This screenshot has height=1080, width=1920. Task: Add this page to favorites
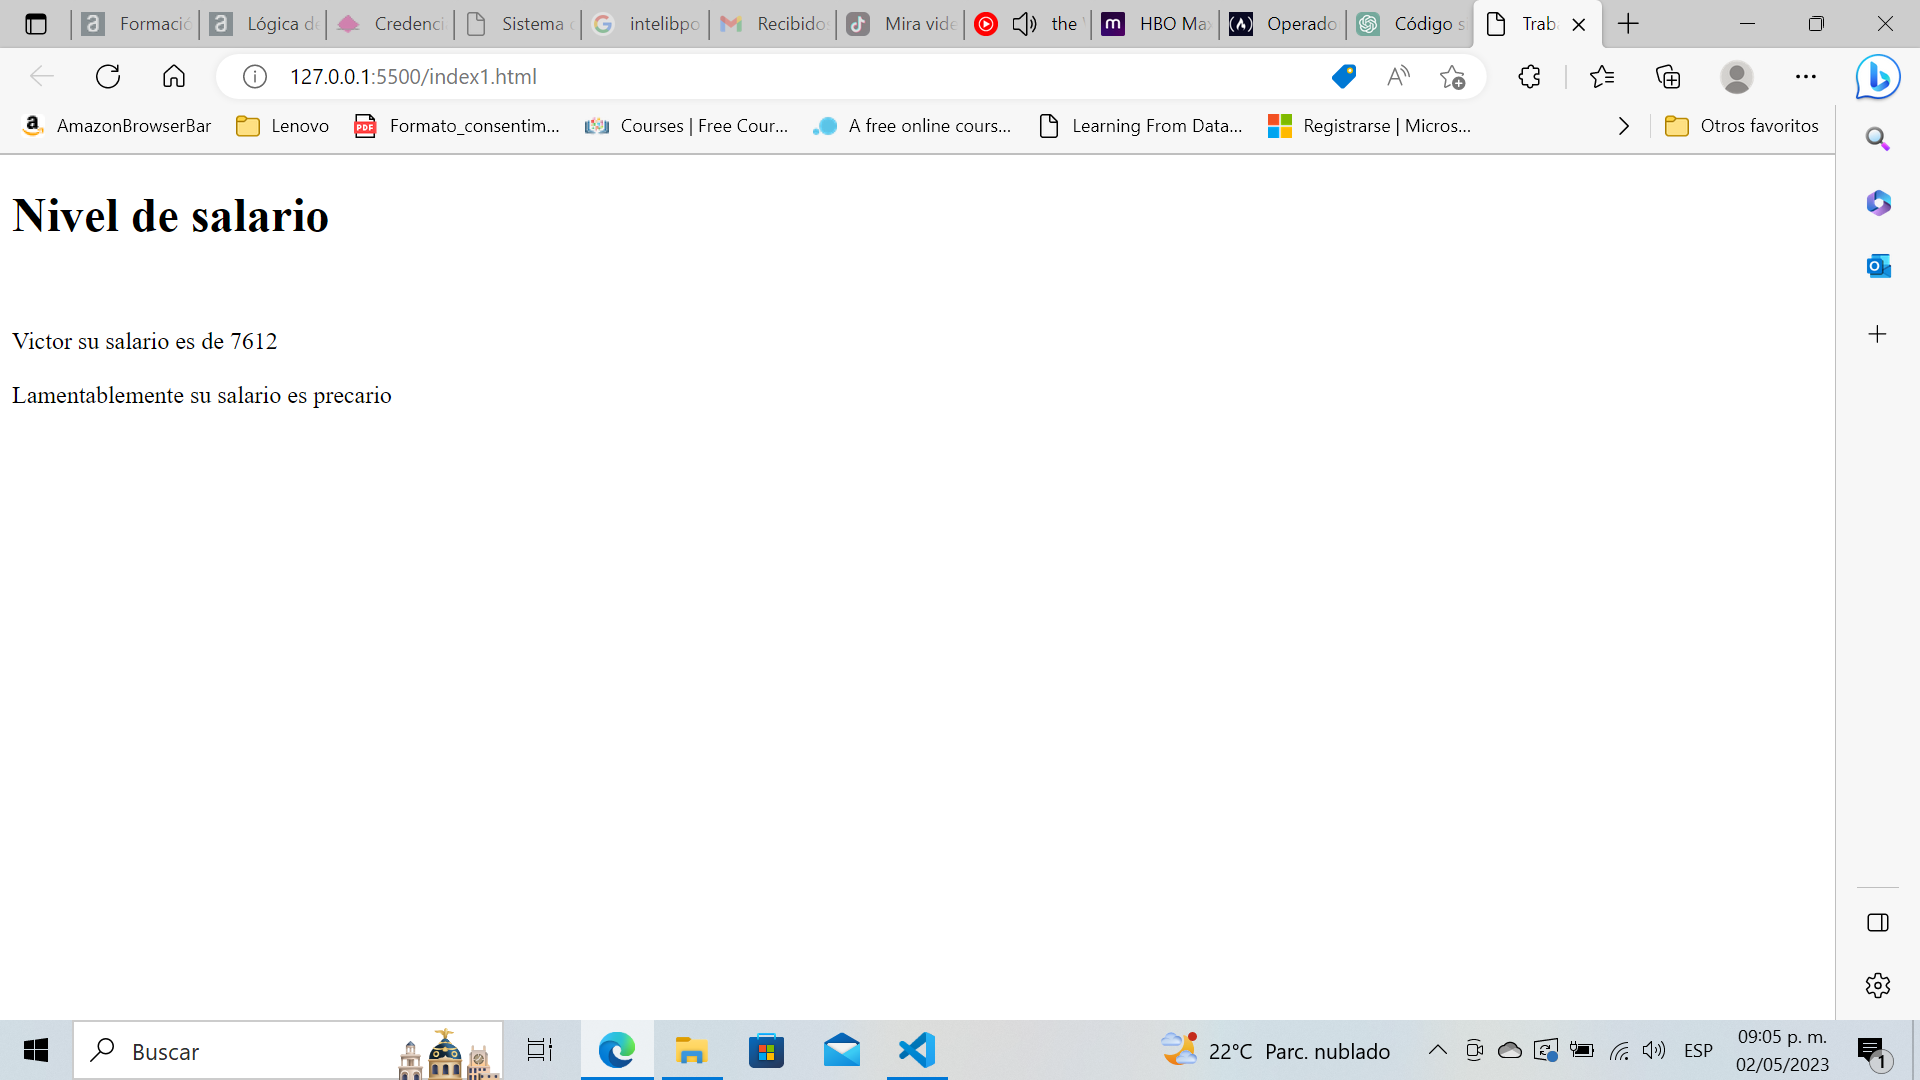1452,77
